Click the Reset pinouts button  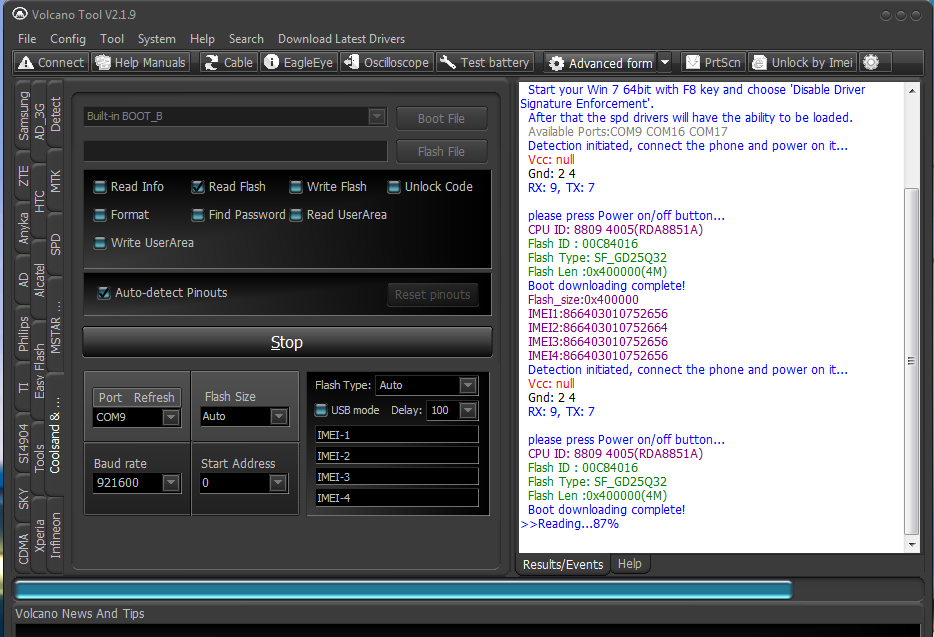click(432, 294)
